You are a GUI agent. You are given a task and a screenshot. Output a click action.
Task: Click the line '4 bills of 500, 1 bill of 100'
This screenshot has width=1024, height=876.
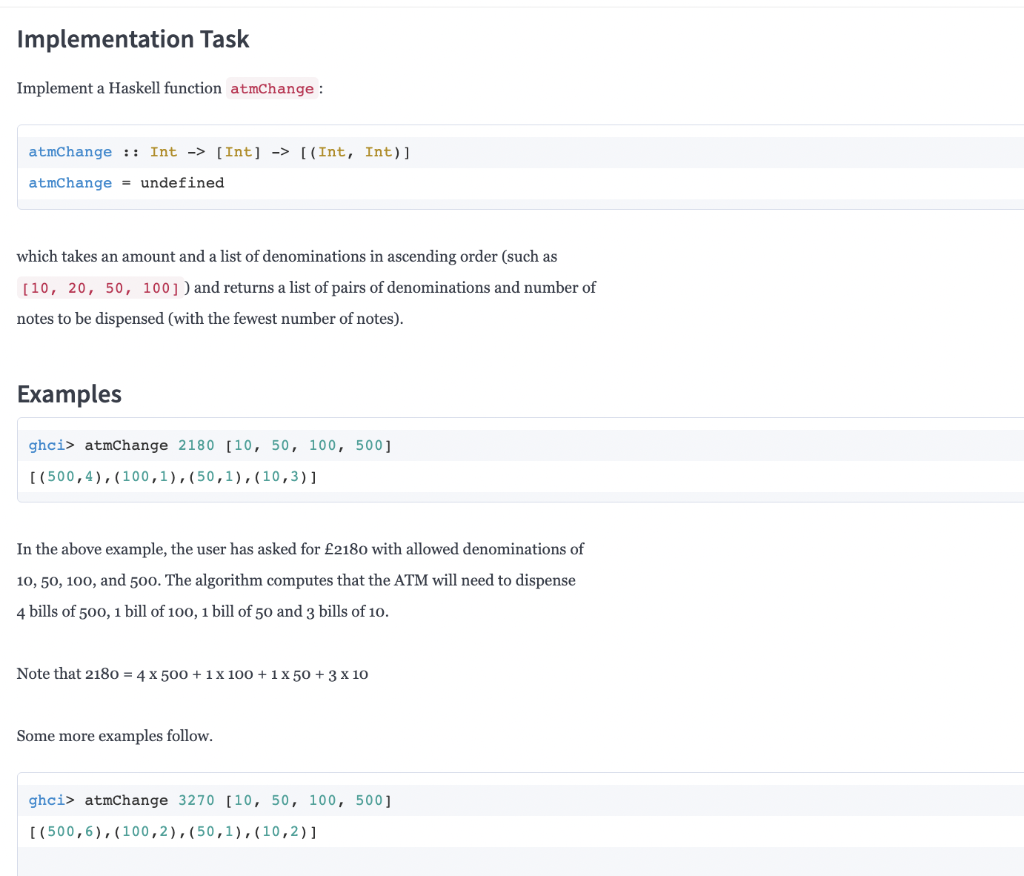pyautogui.click(x=202, y=612)
